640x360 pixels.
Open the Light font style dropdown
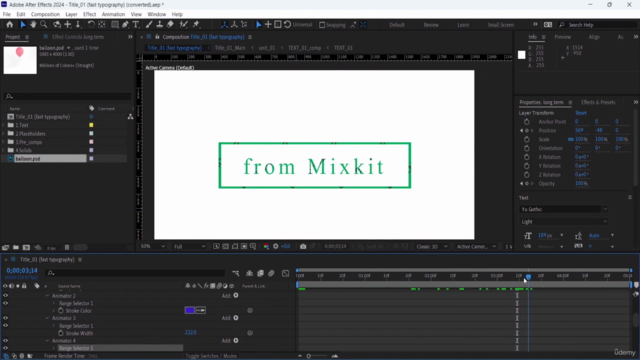click(x=564, y=222)
